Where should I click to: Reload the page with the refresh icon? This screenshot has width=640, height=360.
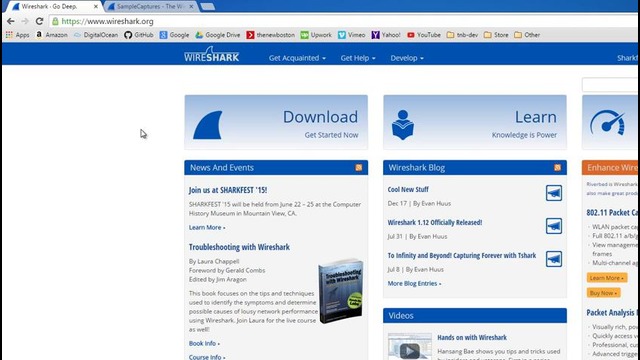(39, 21)
